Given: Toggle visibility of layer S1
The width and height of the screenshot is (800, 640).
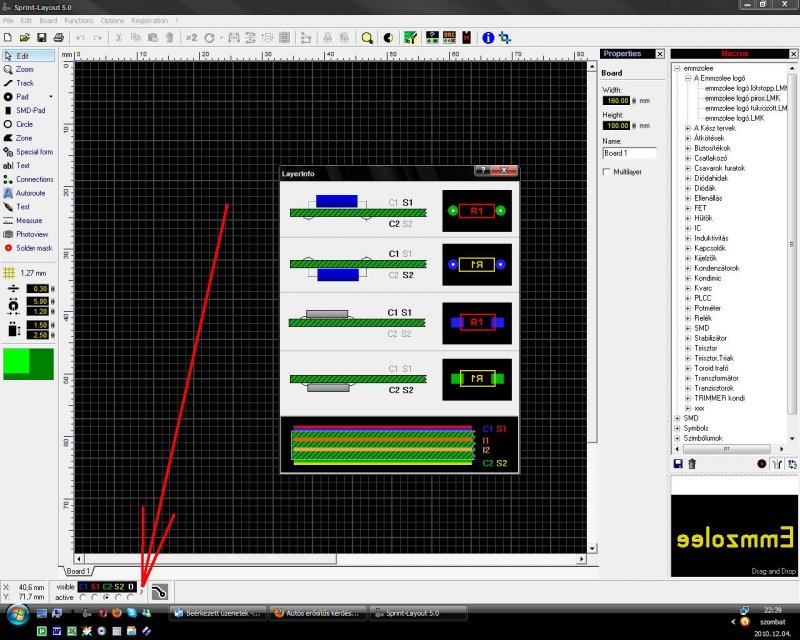Looking at the screenshot, I should click(x=95, y=587).
